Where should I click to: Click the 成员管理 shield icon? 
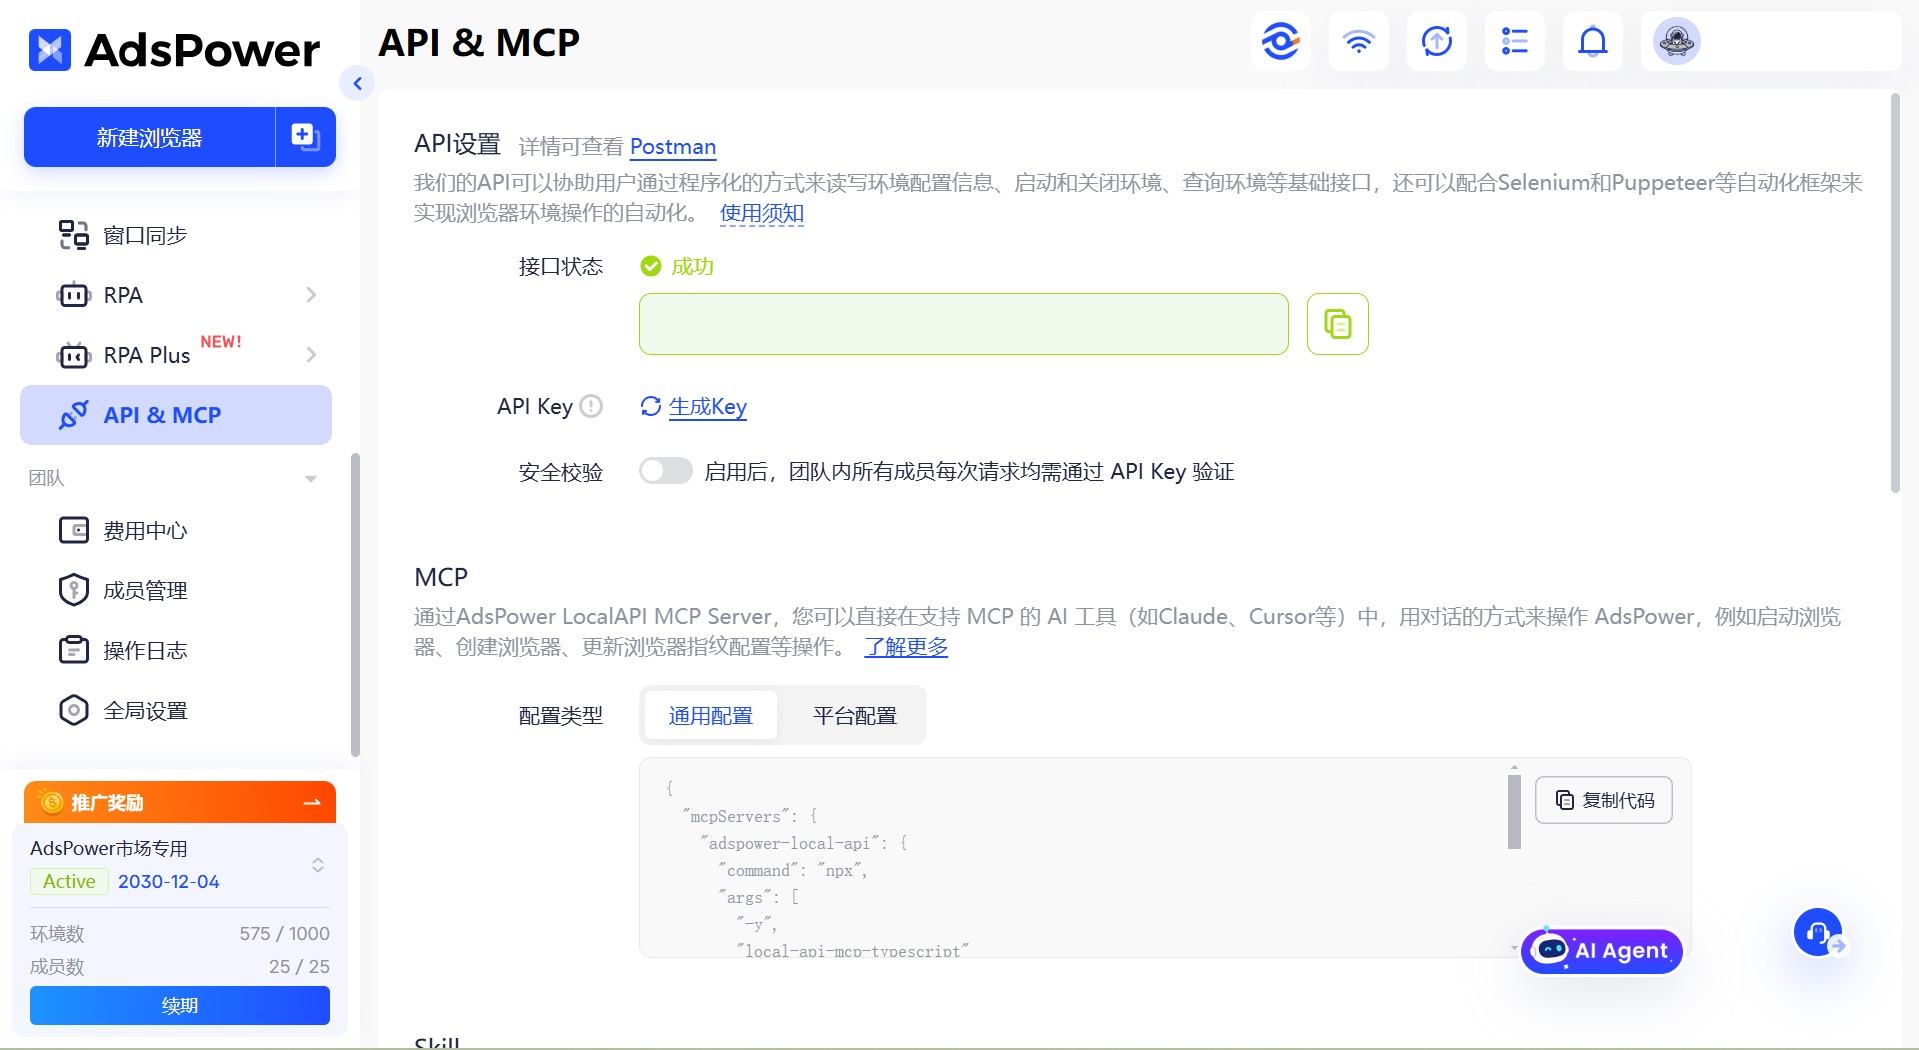pos(73,590)
